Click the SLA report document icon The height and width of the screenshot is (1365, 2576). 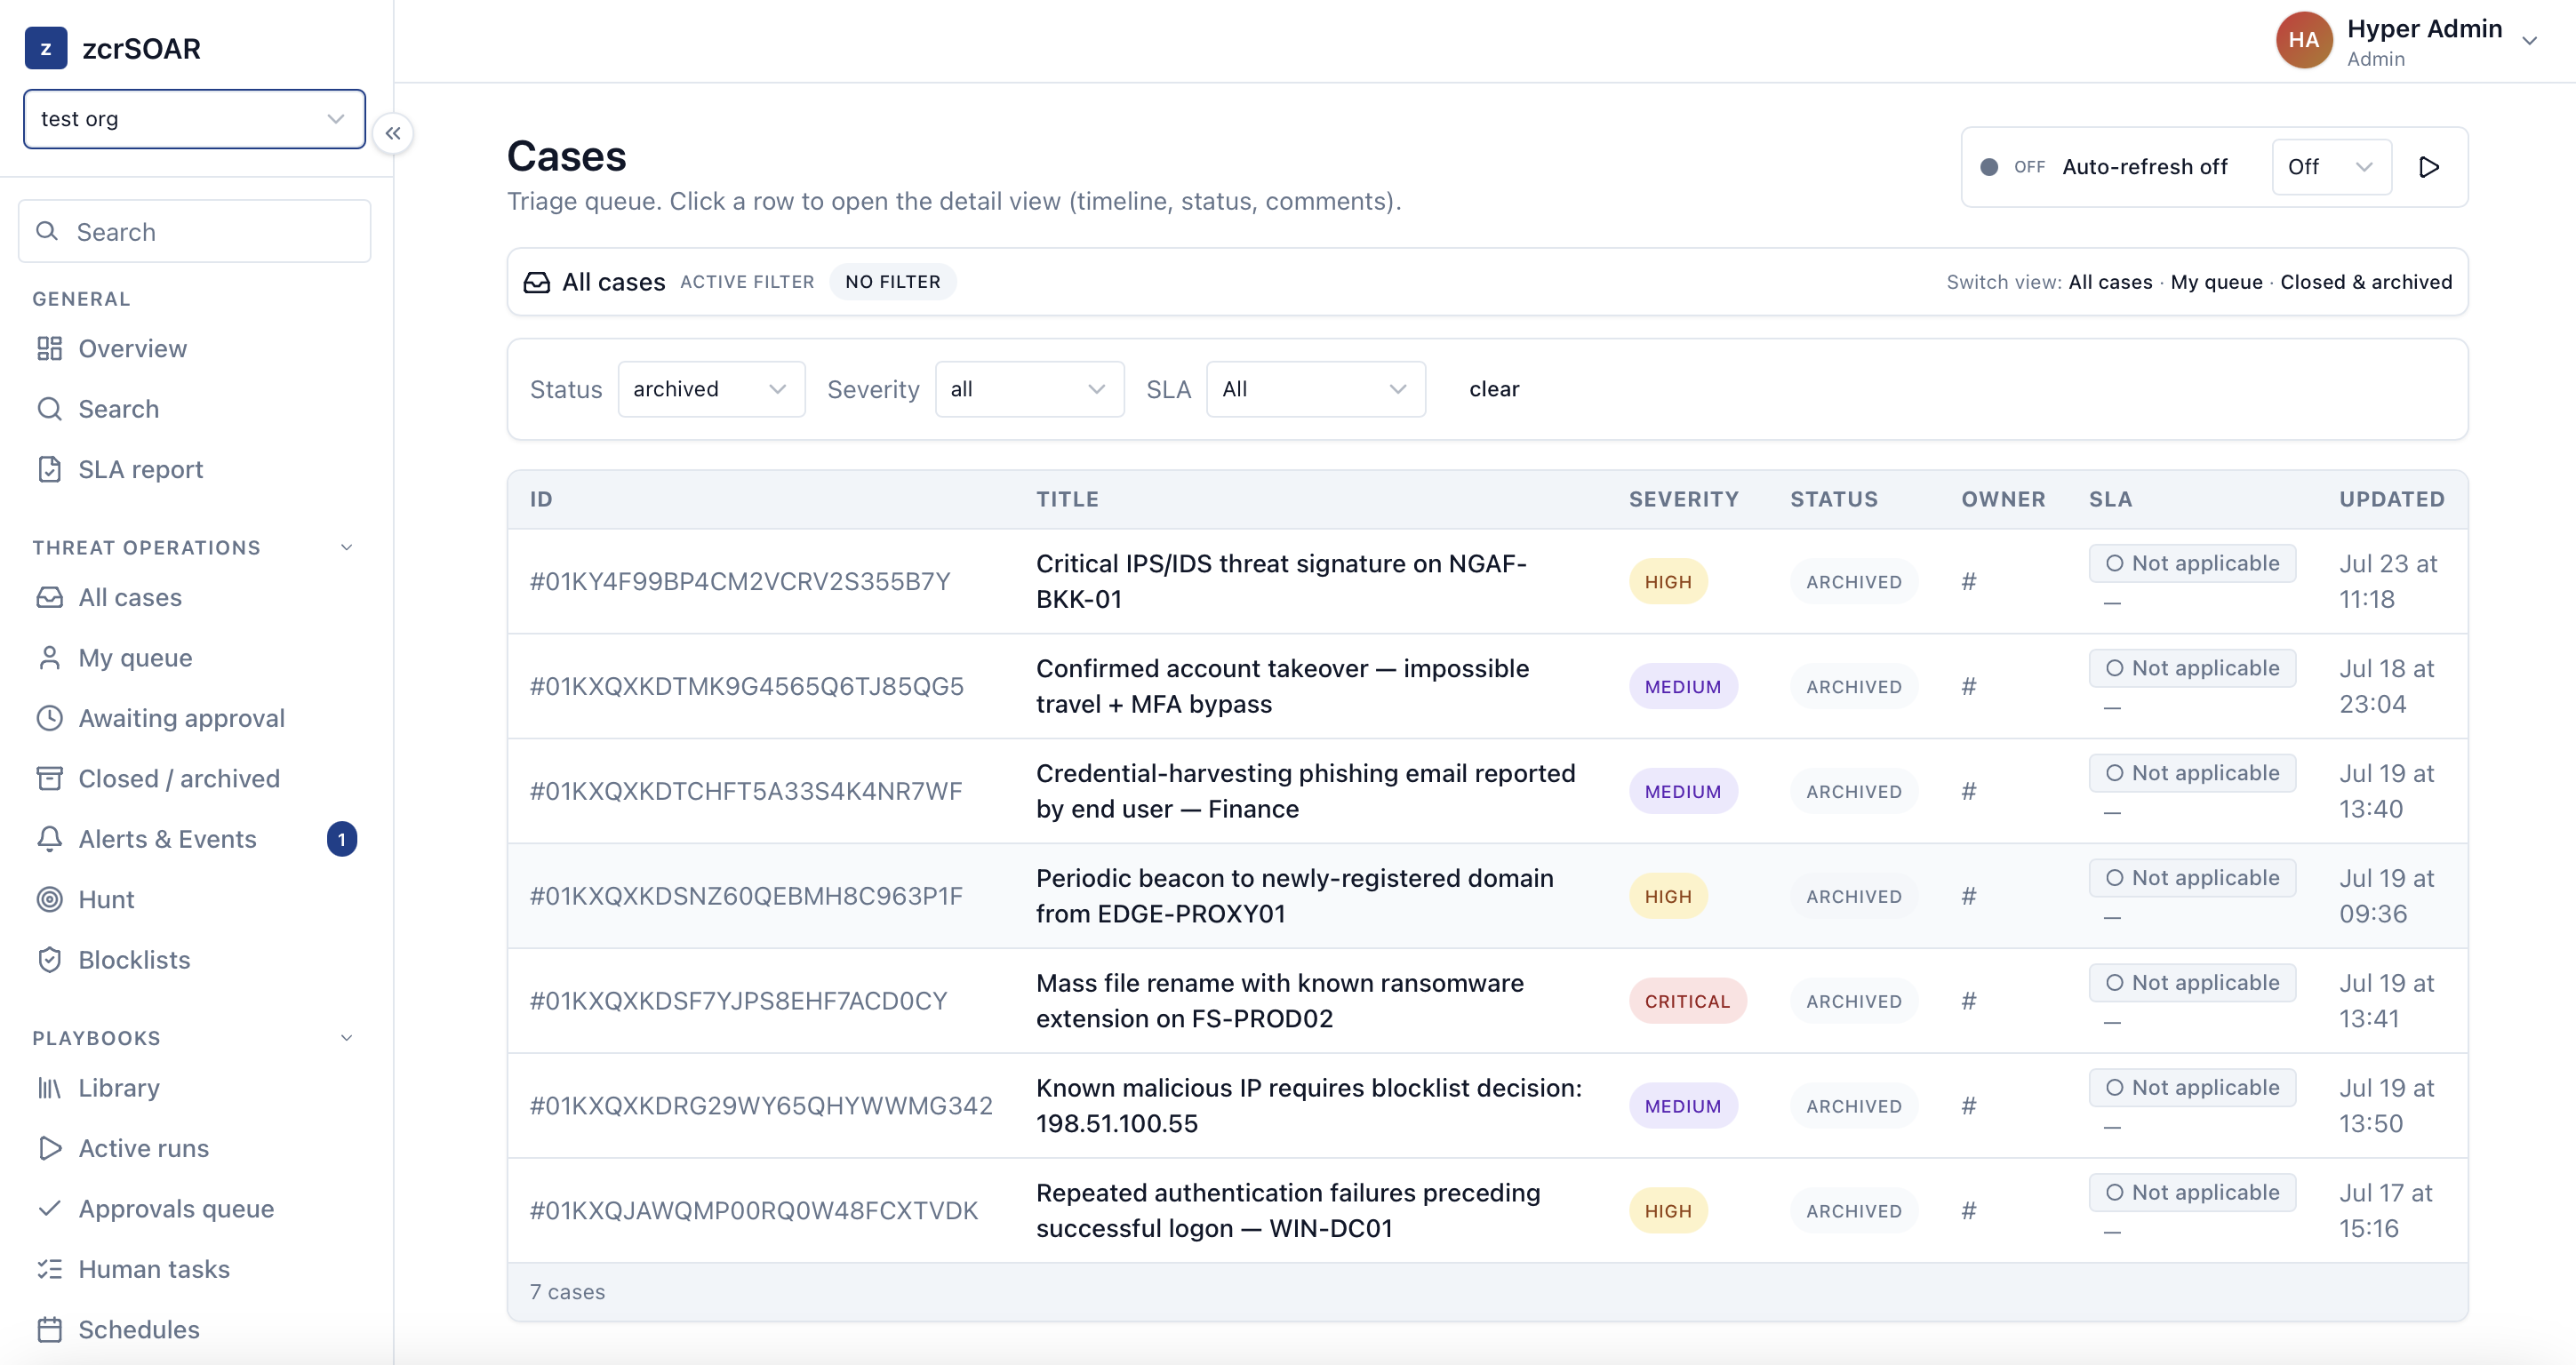pos(49,469)
